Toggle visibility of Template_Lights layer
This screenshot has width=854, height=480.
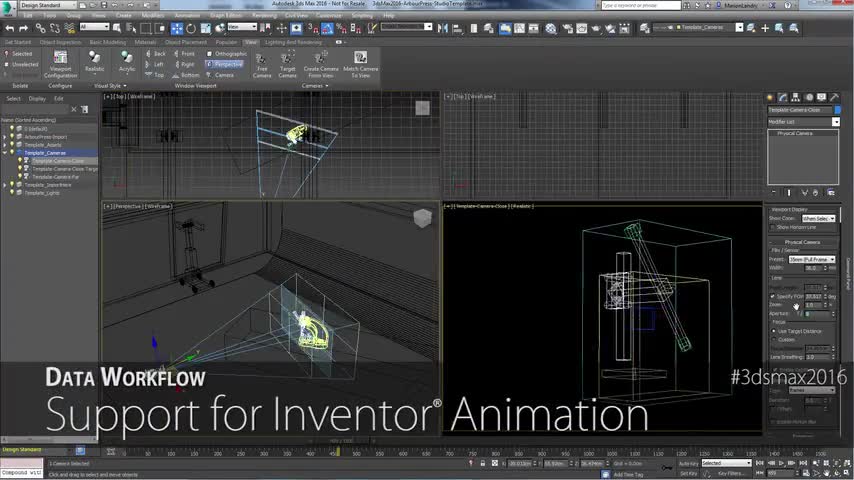click(12, 193)
